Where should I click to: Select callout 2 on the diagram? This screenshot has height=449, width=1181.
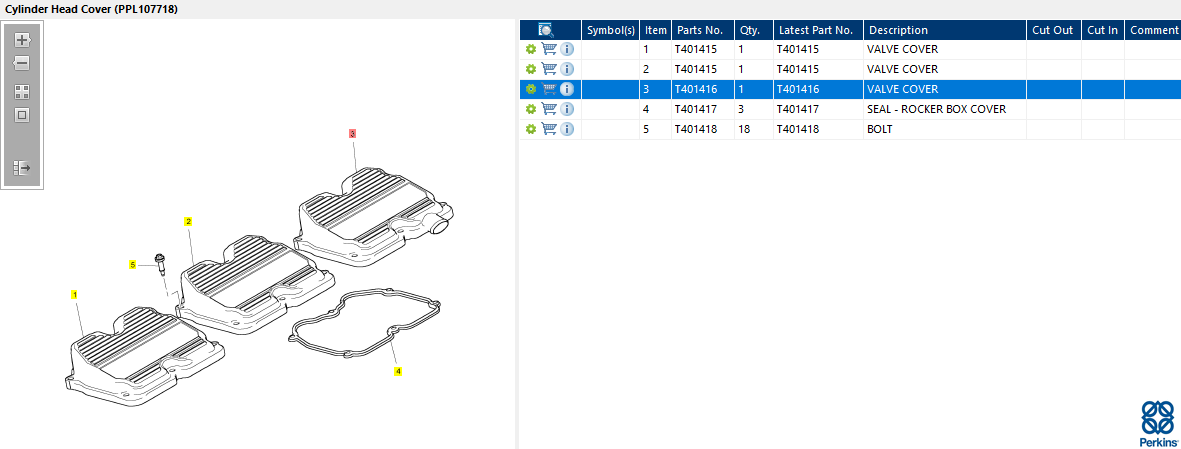tap(188, 221)
